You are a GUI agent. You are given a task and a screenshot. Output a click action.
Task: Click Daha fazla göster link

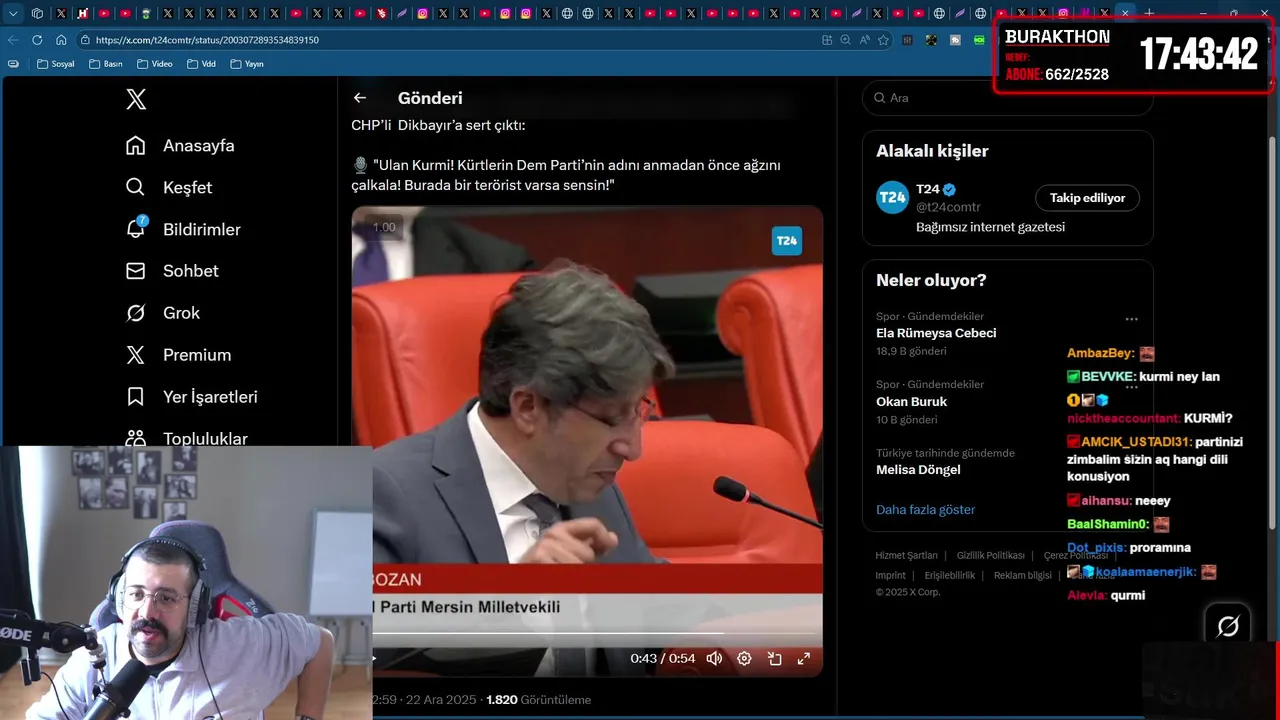925,510
